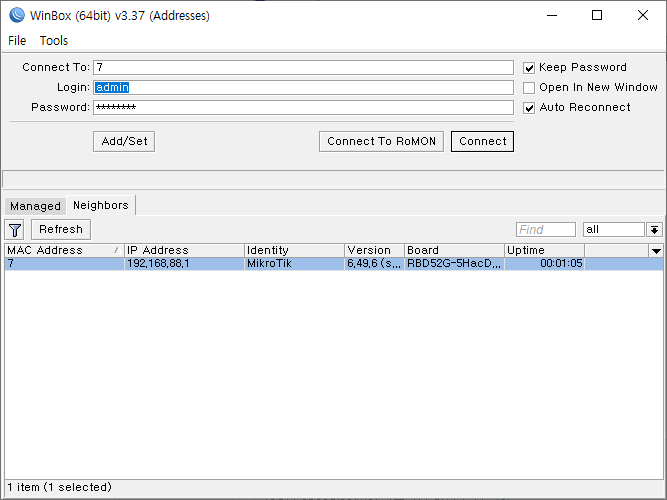Sort by Version column header
The image size is (667, 500).
click(x=374, y=250)
